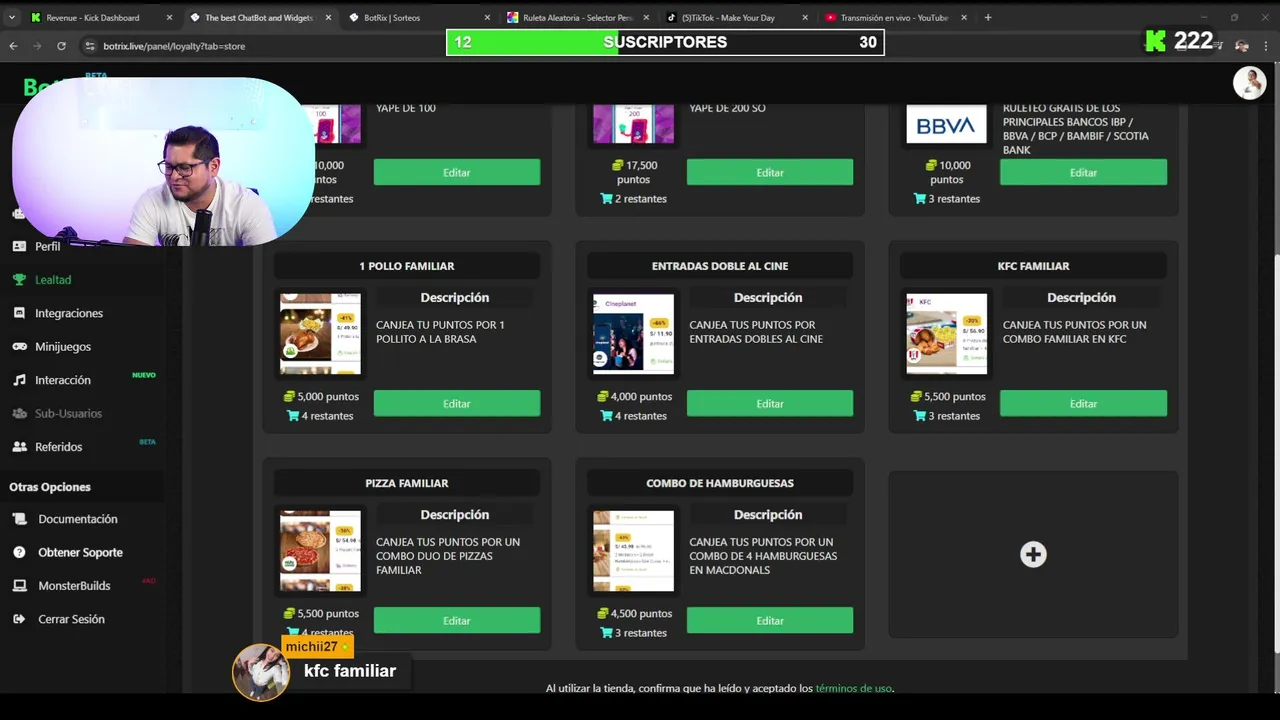1280x720 pixels.
Task: Click the COMBO DE HAMBURGUESAS title
Action: click(x=720, y=483)
